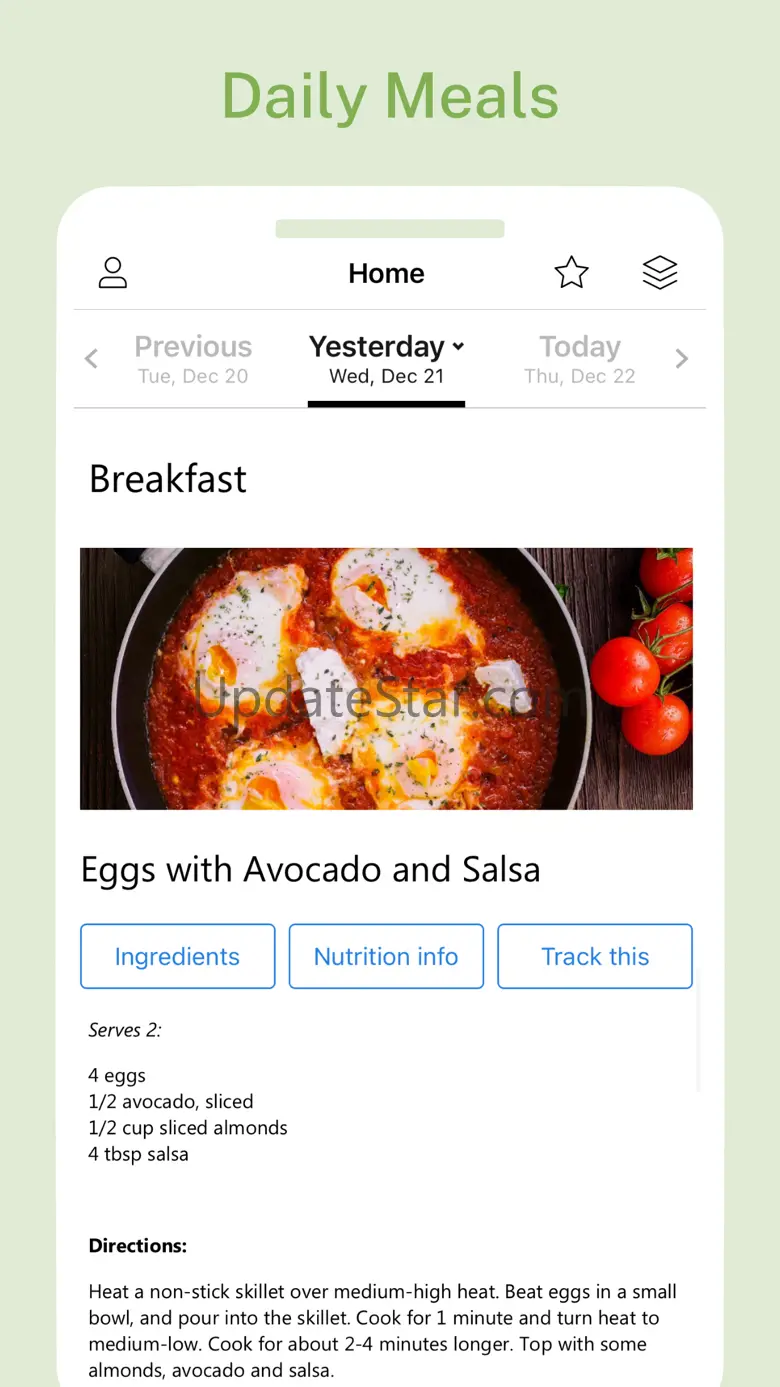The image size is (780, 1387).
Task: Switch to the Previous day tab
Action: click(192, 359)
